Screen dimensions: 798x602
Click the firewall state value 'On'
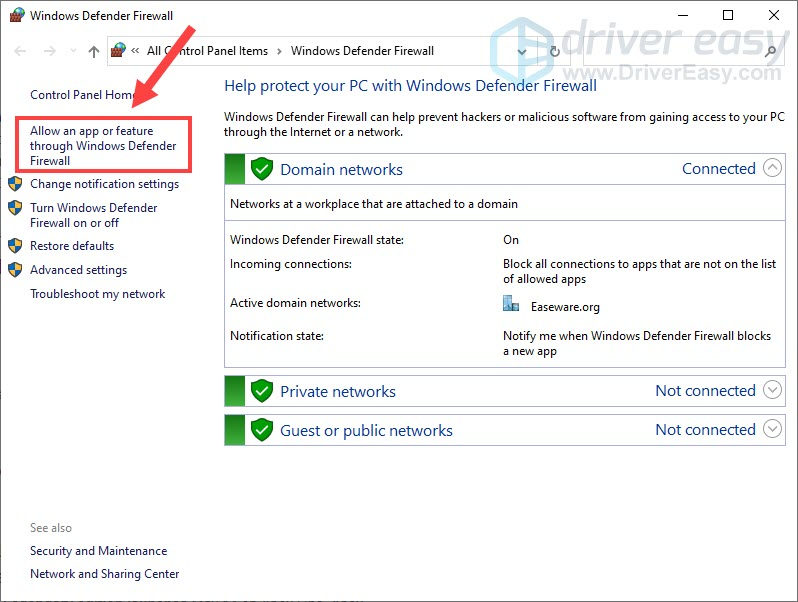(x=511, y=240)
